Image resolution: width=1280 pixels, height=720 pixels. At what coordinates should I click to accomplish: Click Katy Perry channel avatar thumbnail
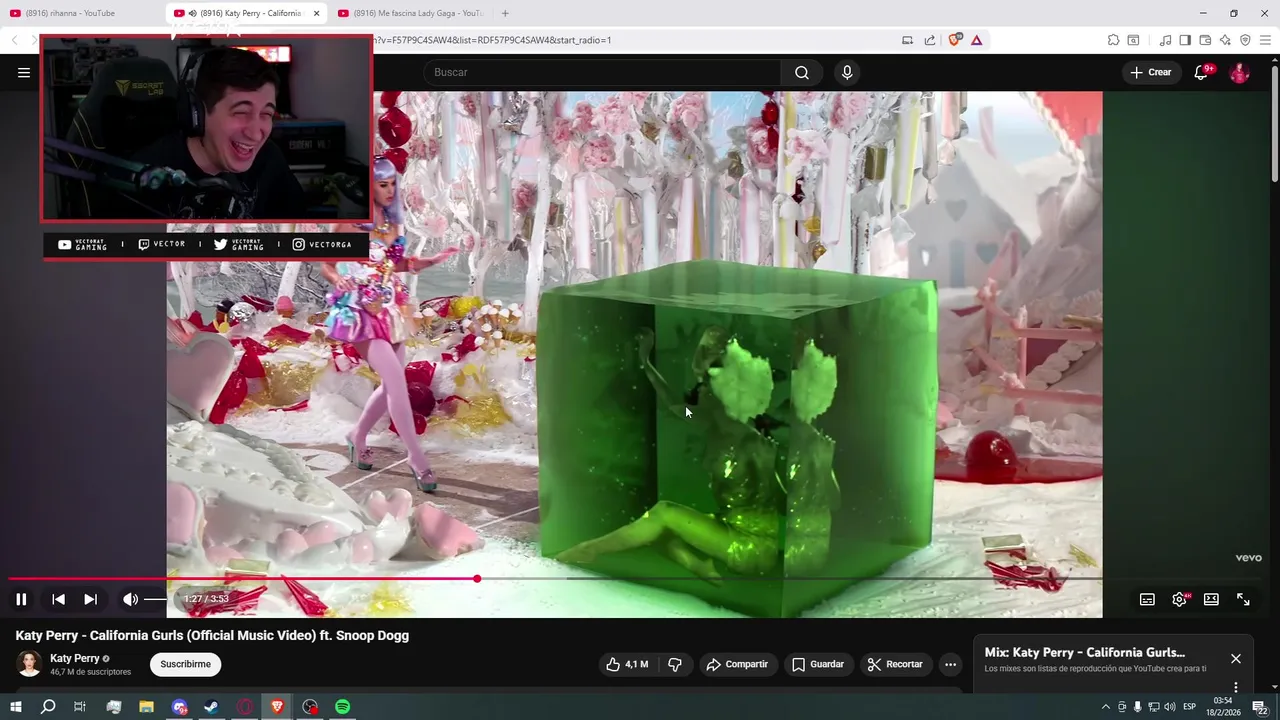point(29,664)
